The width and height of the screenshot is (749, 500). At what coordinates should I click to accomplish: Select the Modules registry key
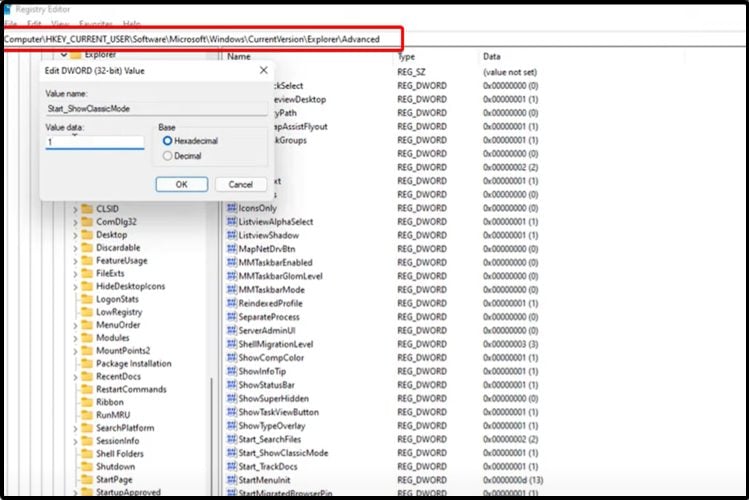coord(113,338)
